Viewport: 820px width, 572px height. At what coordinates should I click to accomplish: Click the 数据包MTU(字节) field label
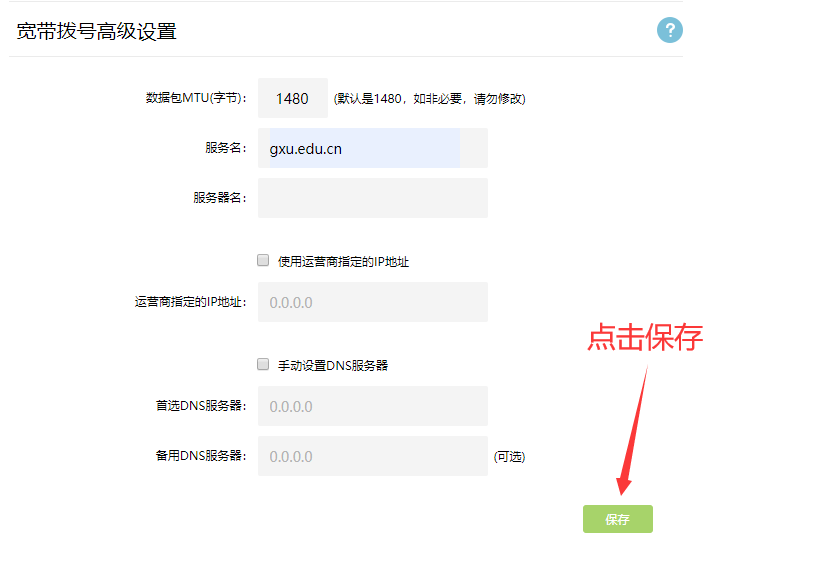[196, 98]
